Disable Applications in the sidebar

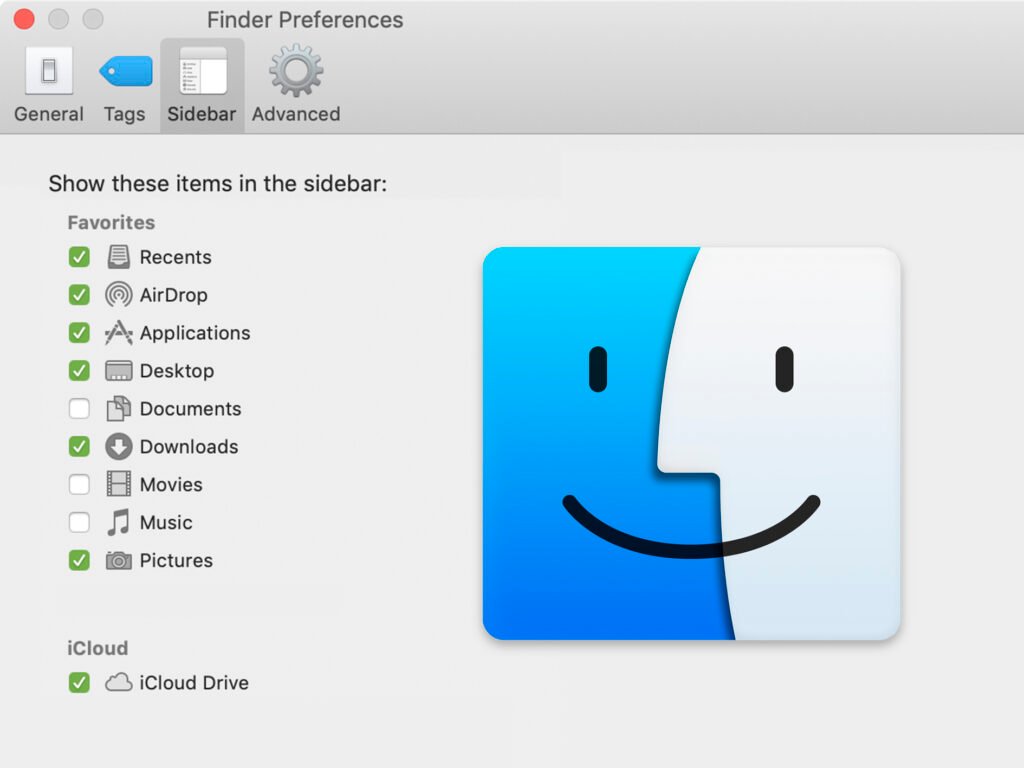pyautogui.click(x=79, y=333)
